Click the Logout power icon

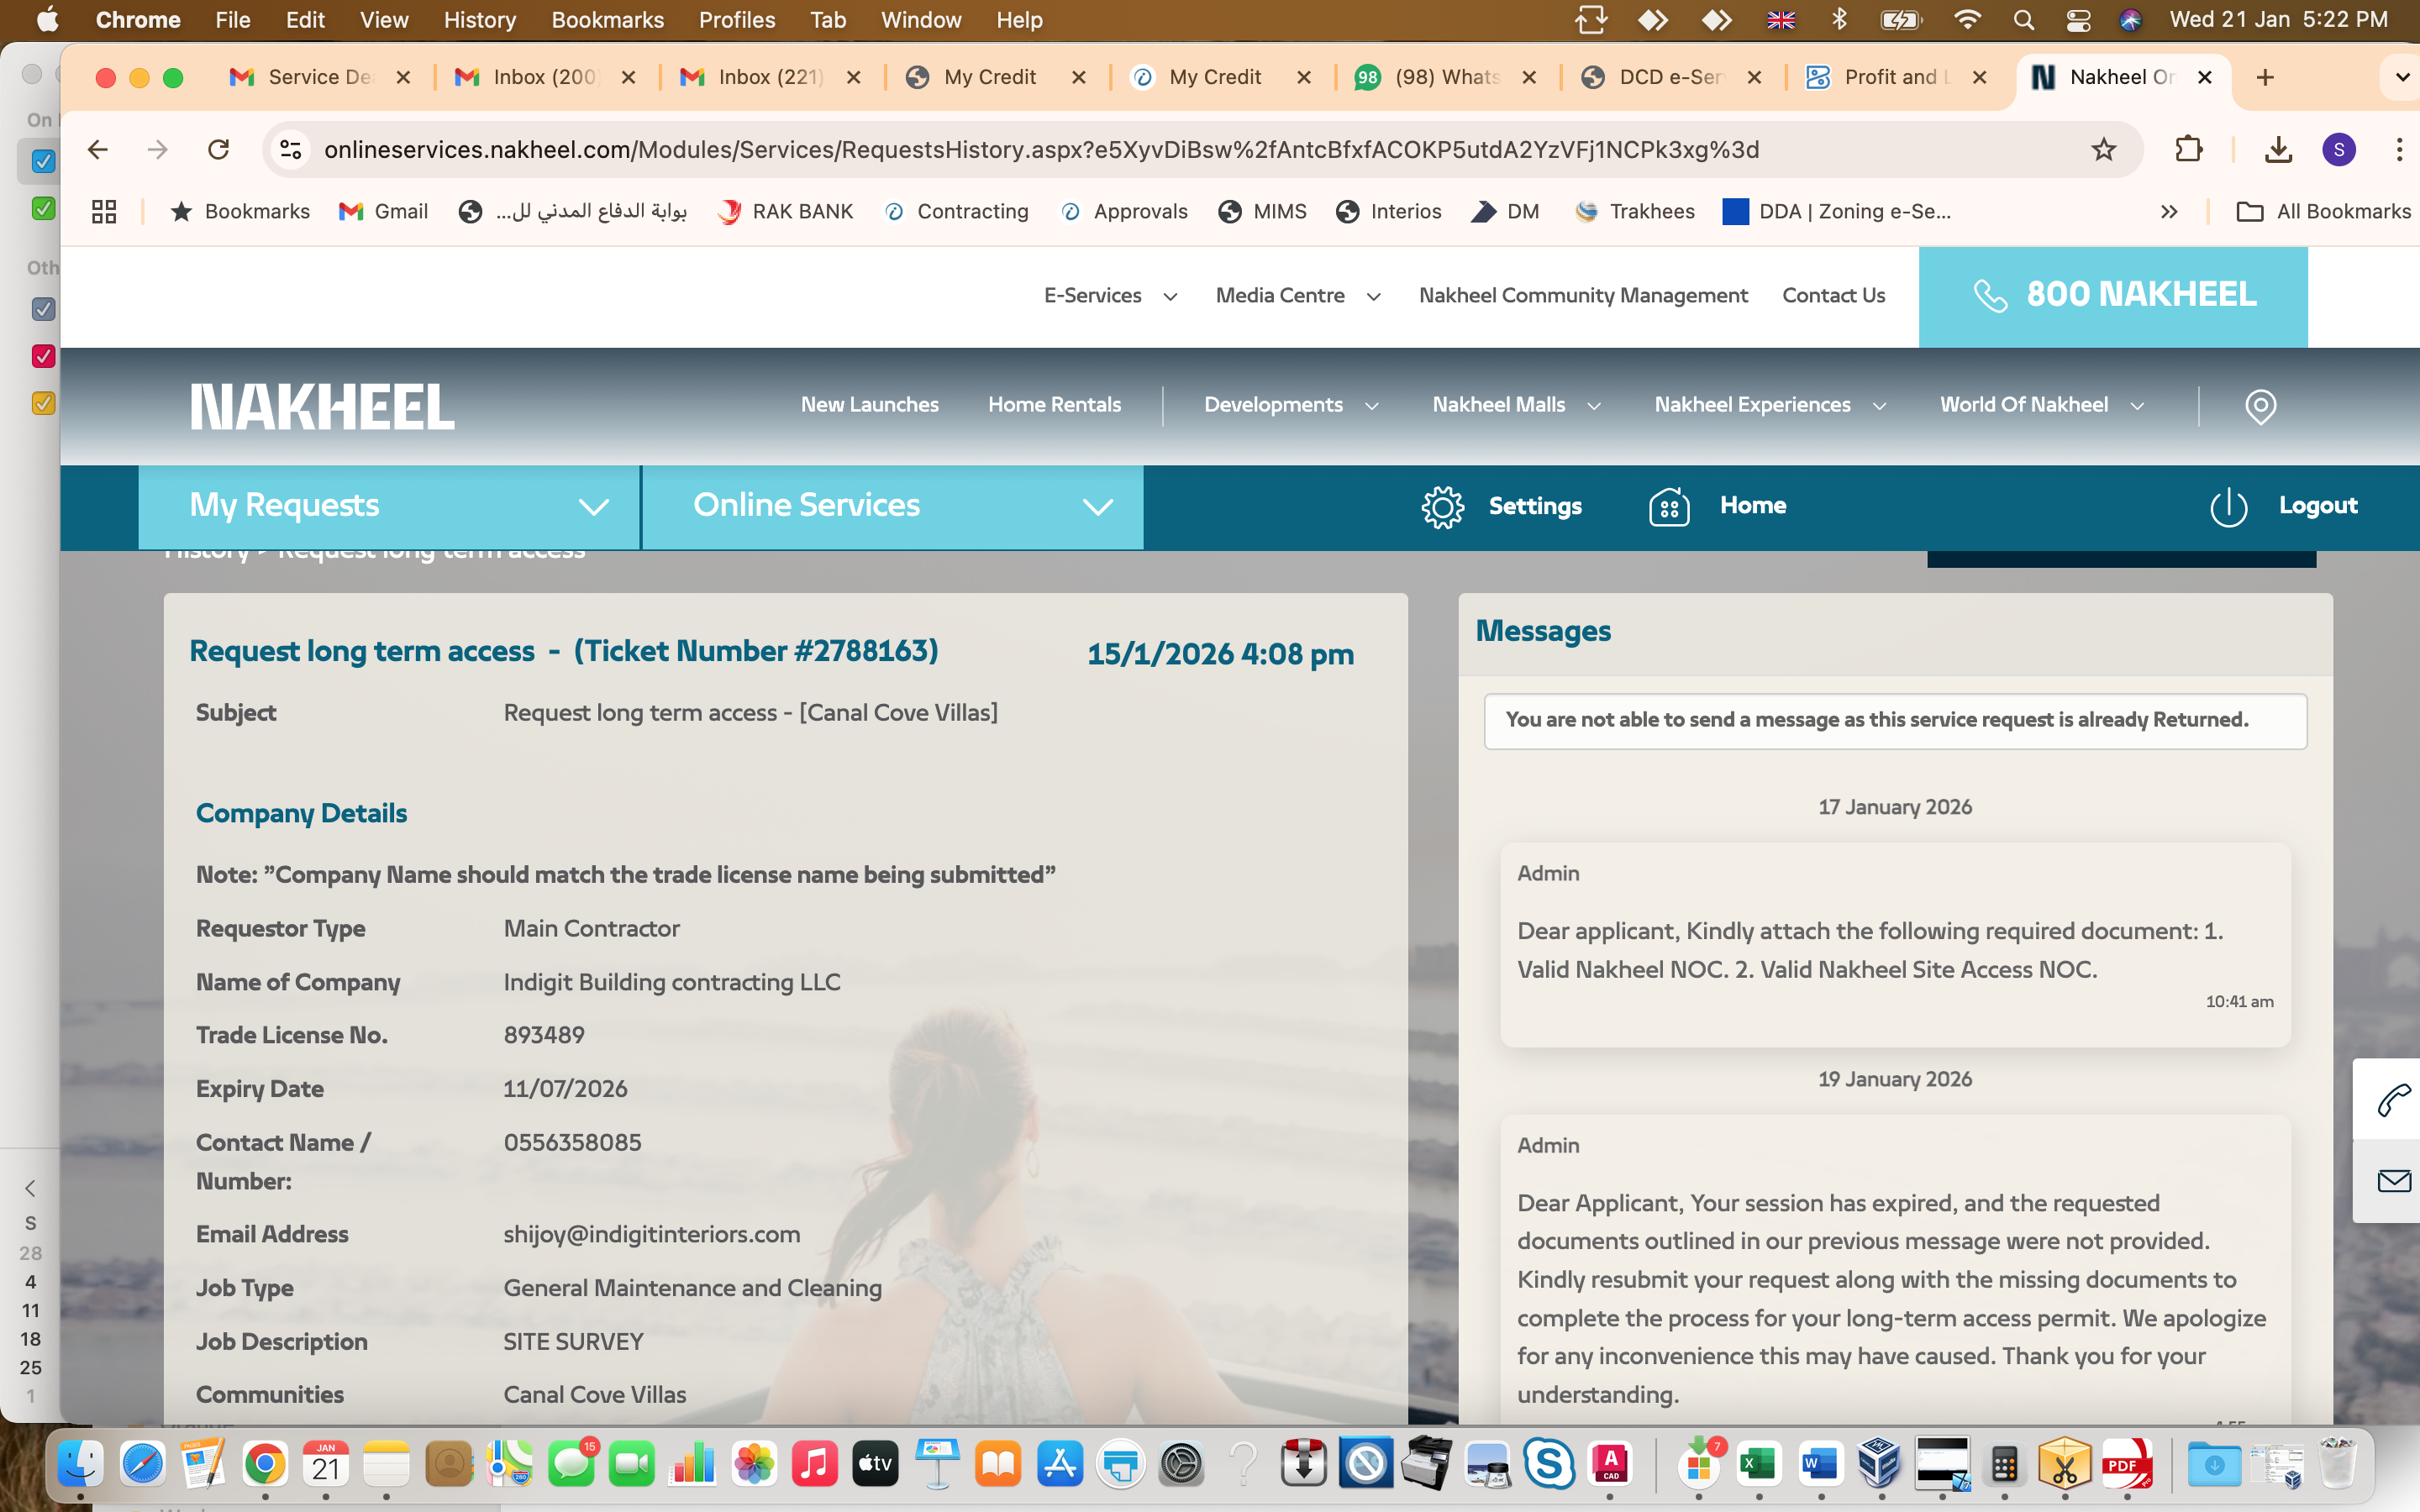[x=2228, y=507]
